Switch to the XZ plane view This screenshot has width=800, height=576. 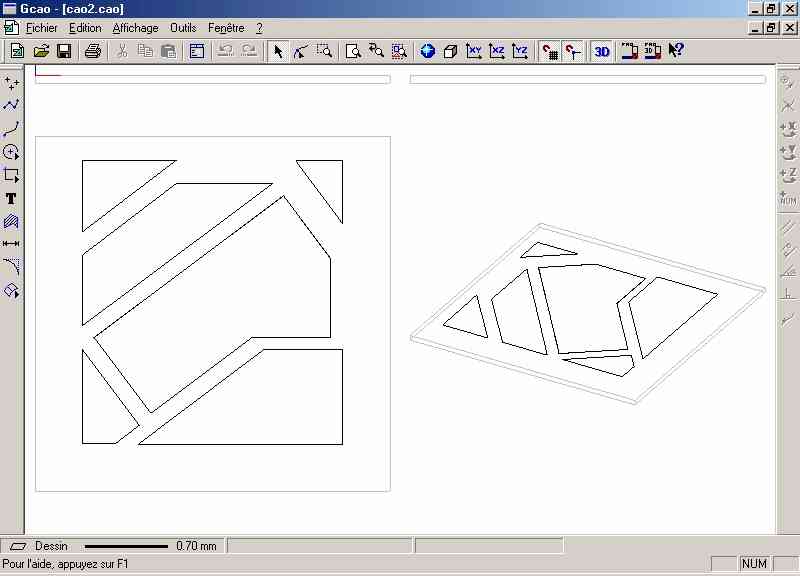[497, 51]
